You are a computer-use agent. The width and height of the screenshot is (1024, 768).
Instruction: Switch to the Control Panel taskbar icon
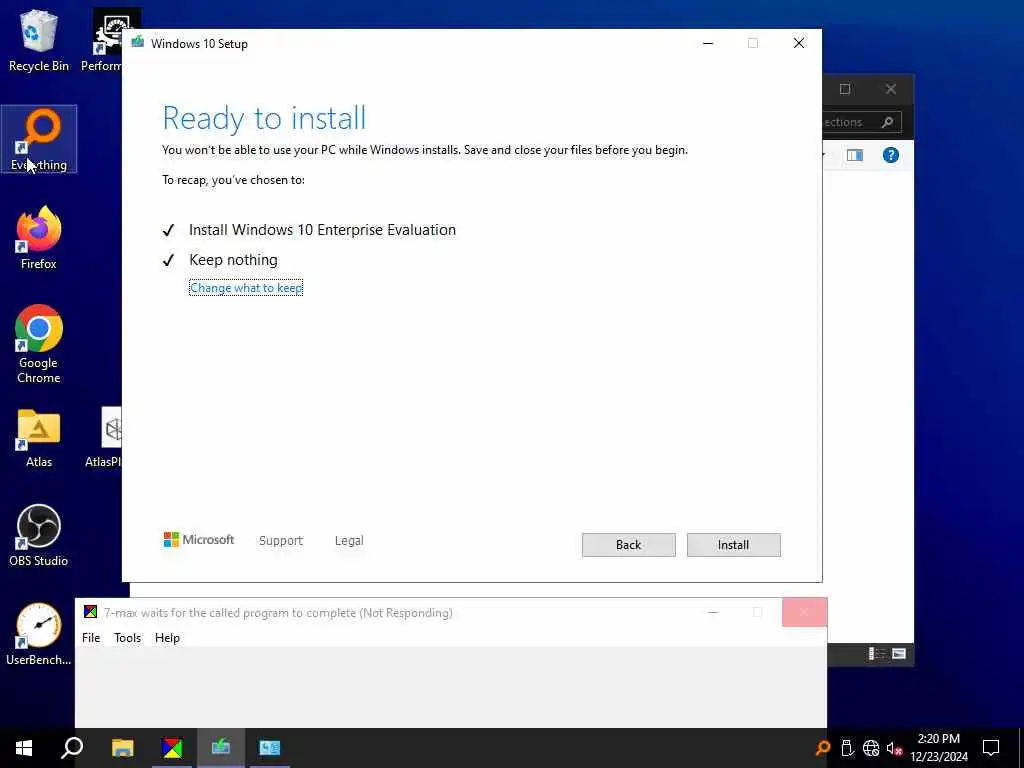coord(270,748)
